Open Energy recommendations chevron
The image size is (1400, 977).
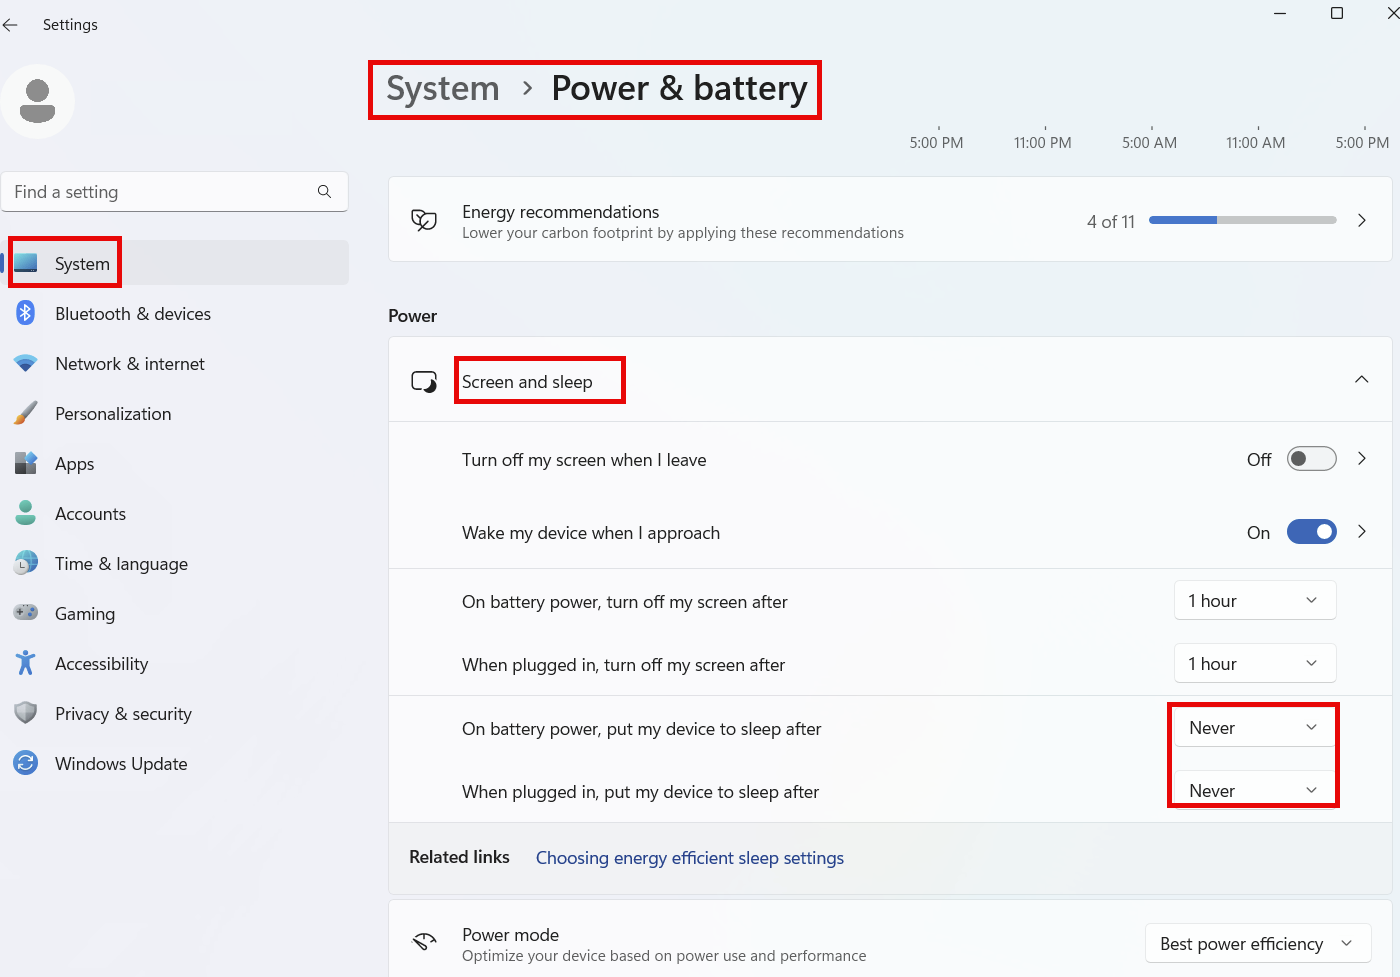(1362, 220)
